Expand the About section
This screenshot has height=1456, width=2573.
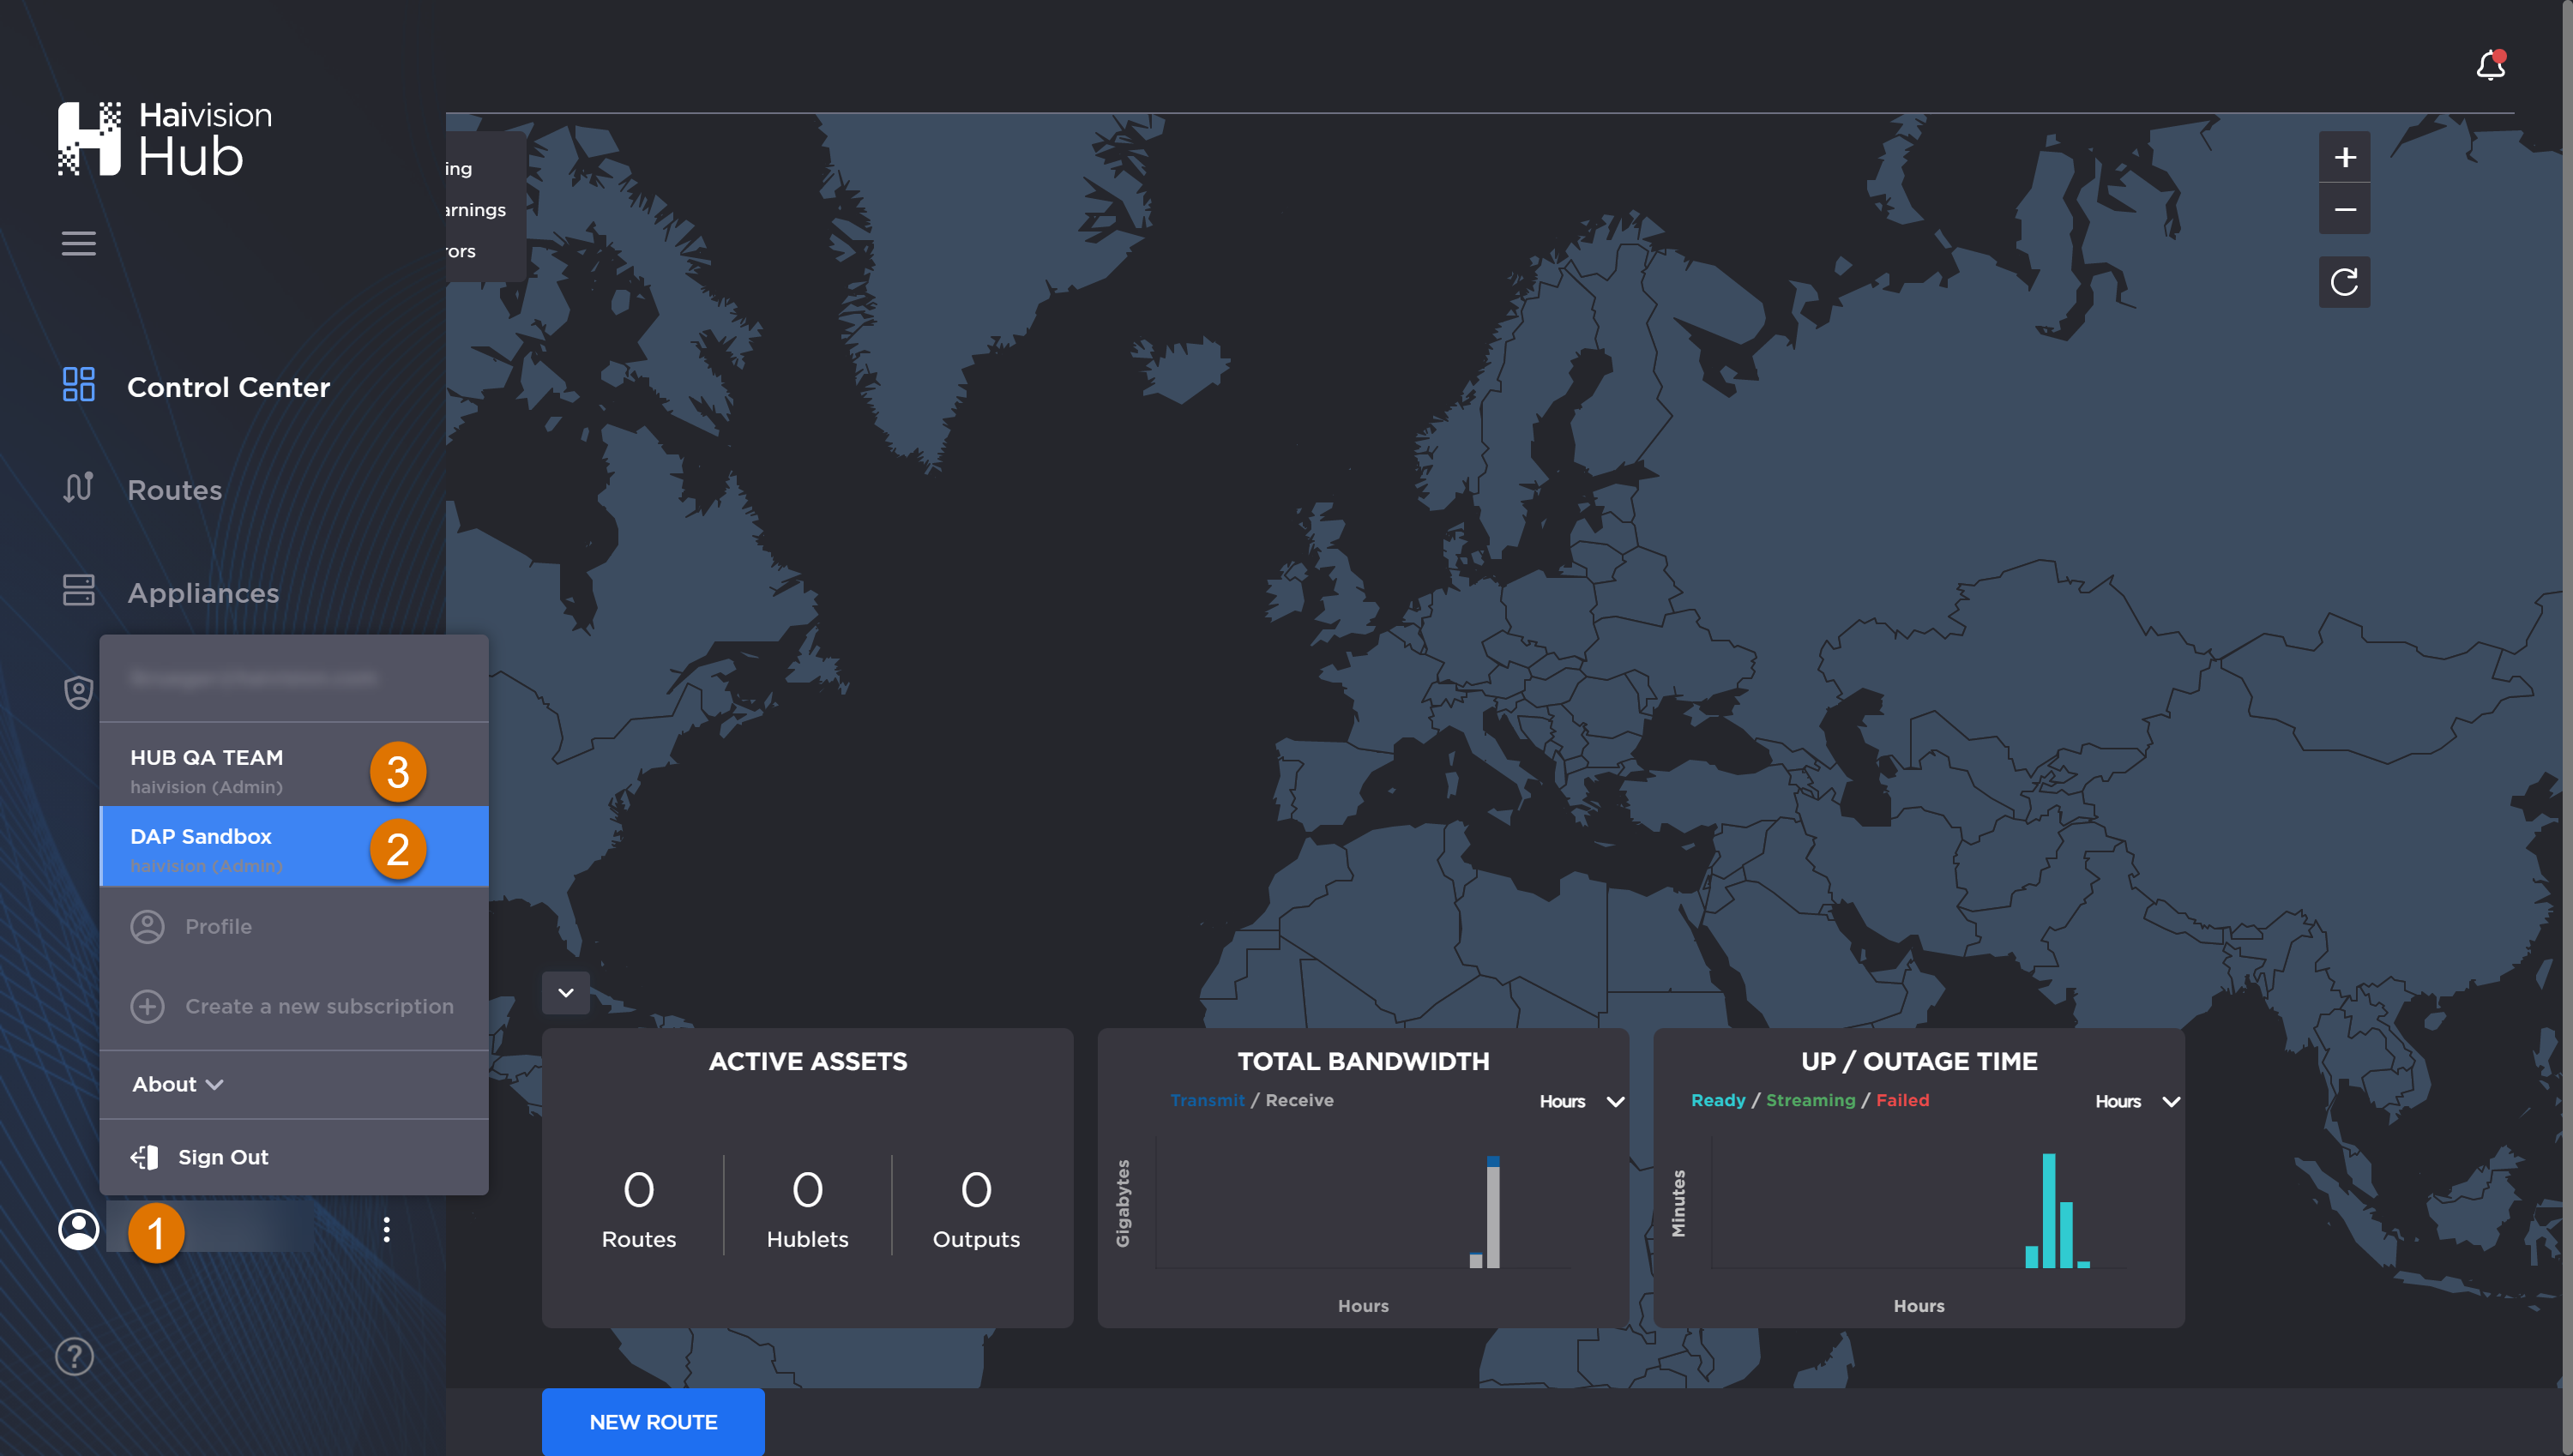click(x=177, y=1084)
